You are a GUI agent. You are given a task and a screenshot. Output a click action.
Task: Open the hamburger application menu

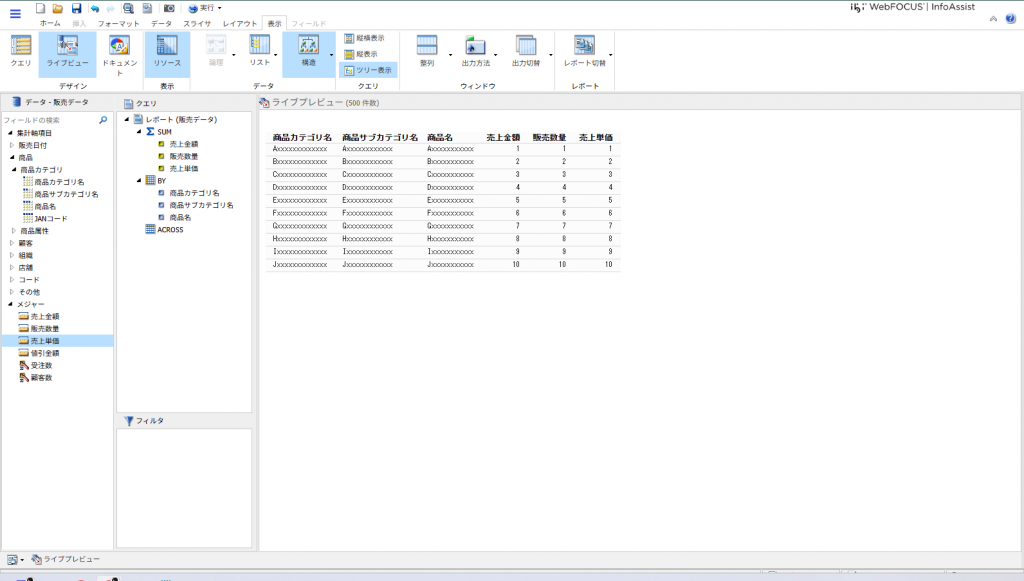[x=15, y=14]
